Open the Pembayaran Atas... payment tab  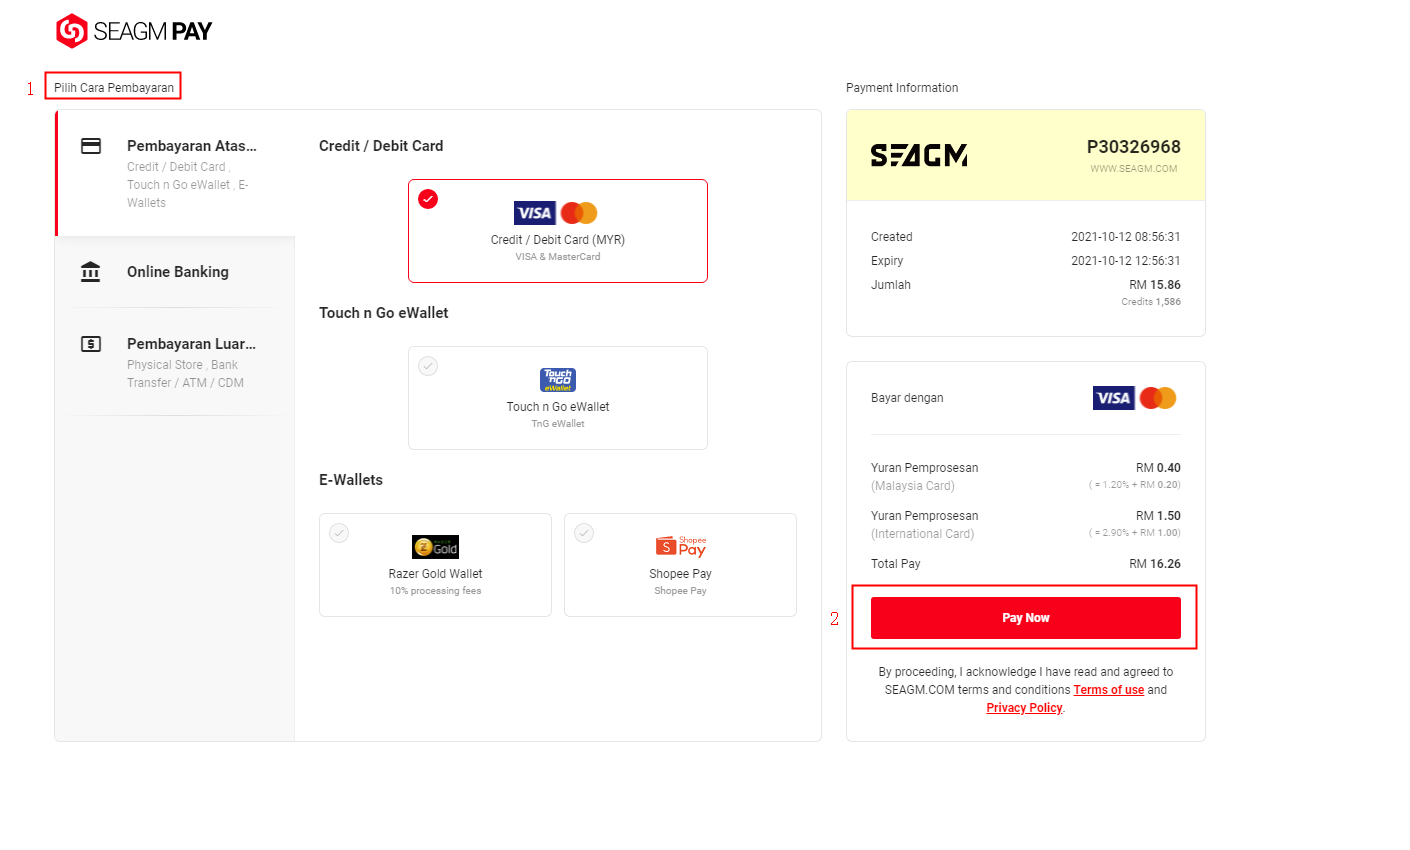(175, 173)
